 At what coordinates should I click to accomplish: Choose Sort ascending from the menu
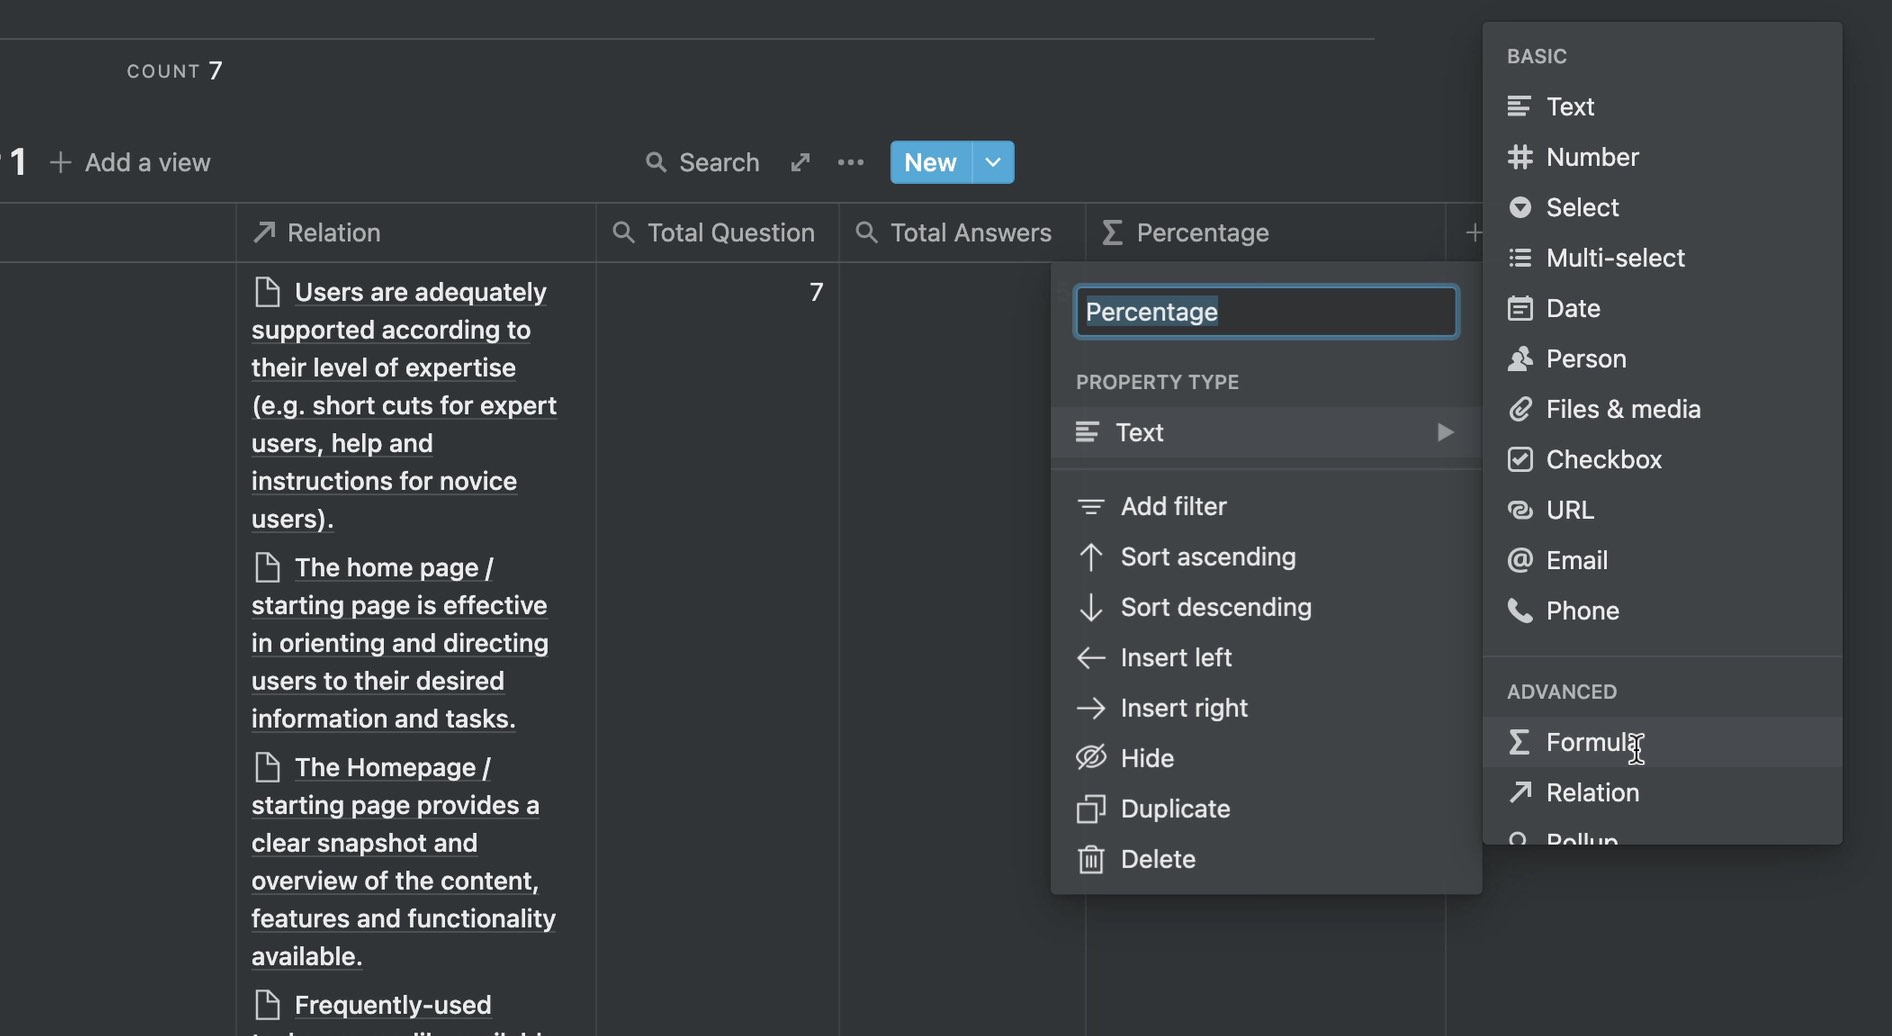(x=1207, y=557)
